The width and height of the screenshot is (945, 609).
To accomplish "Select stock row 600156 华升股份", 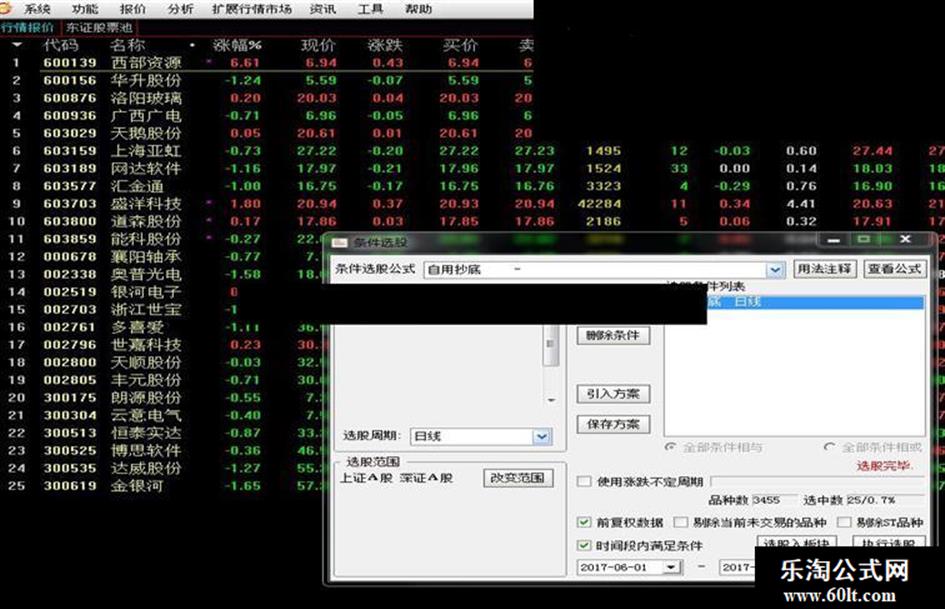I will pos(266,80).
